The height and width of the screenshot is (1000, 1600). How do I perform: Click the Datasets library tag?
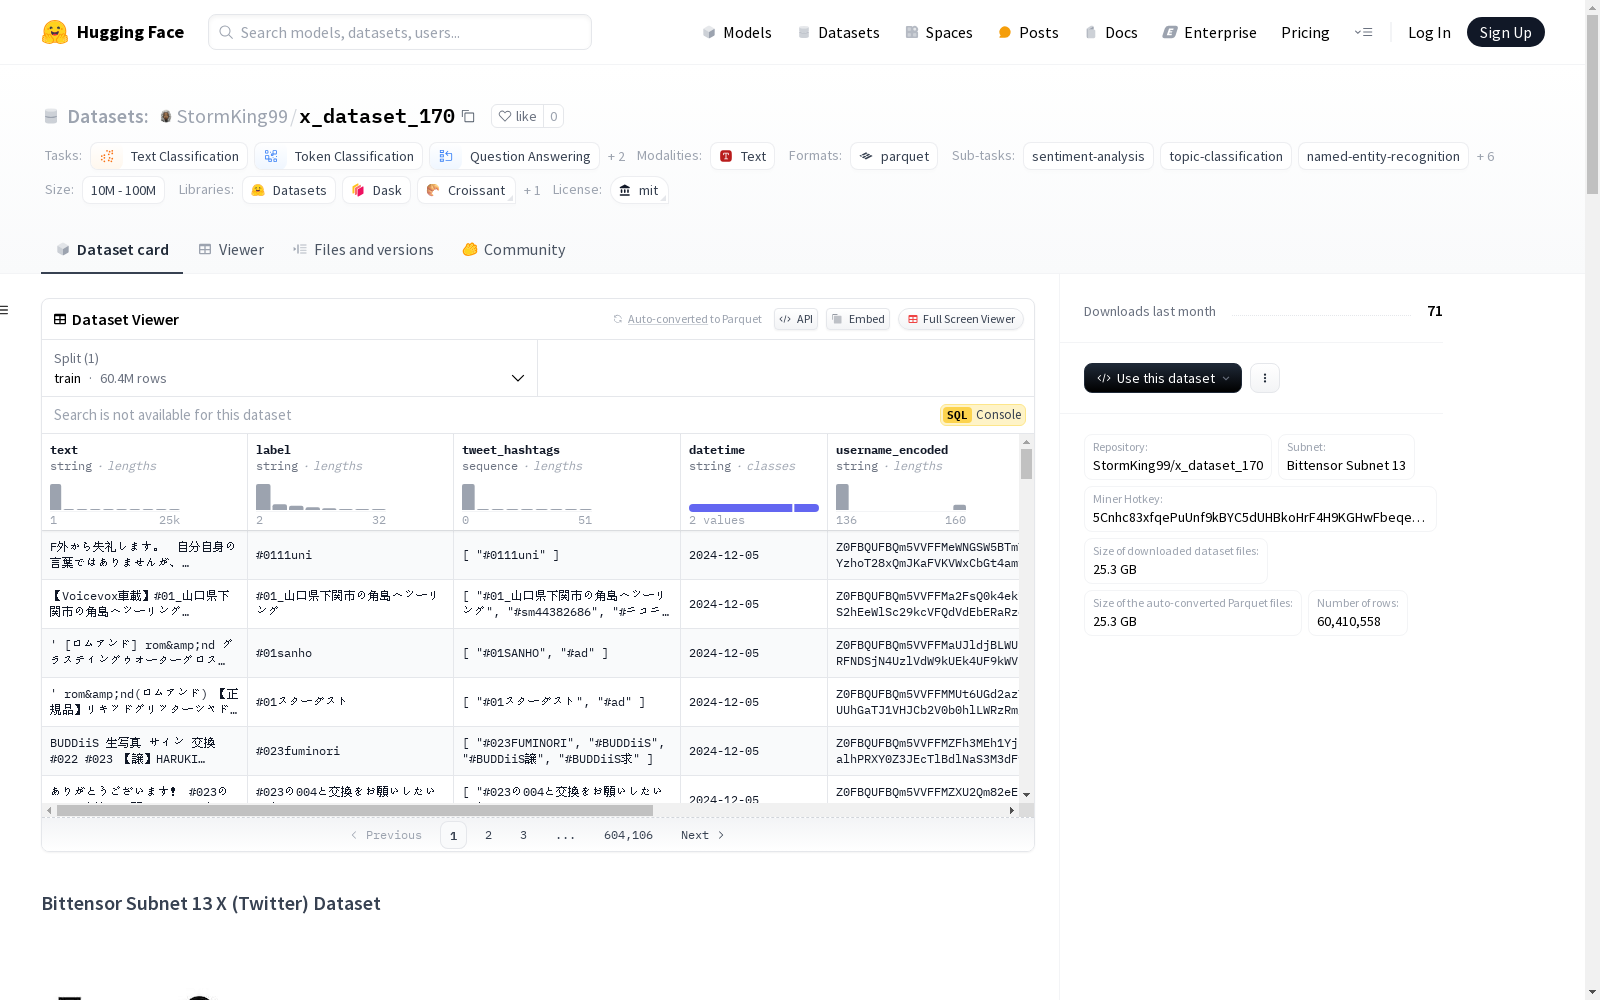pos(289,190)
